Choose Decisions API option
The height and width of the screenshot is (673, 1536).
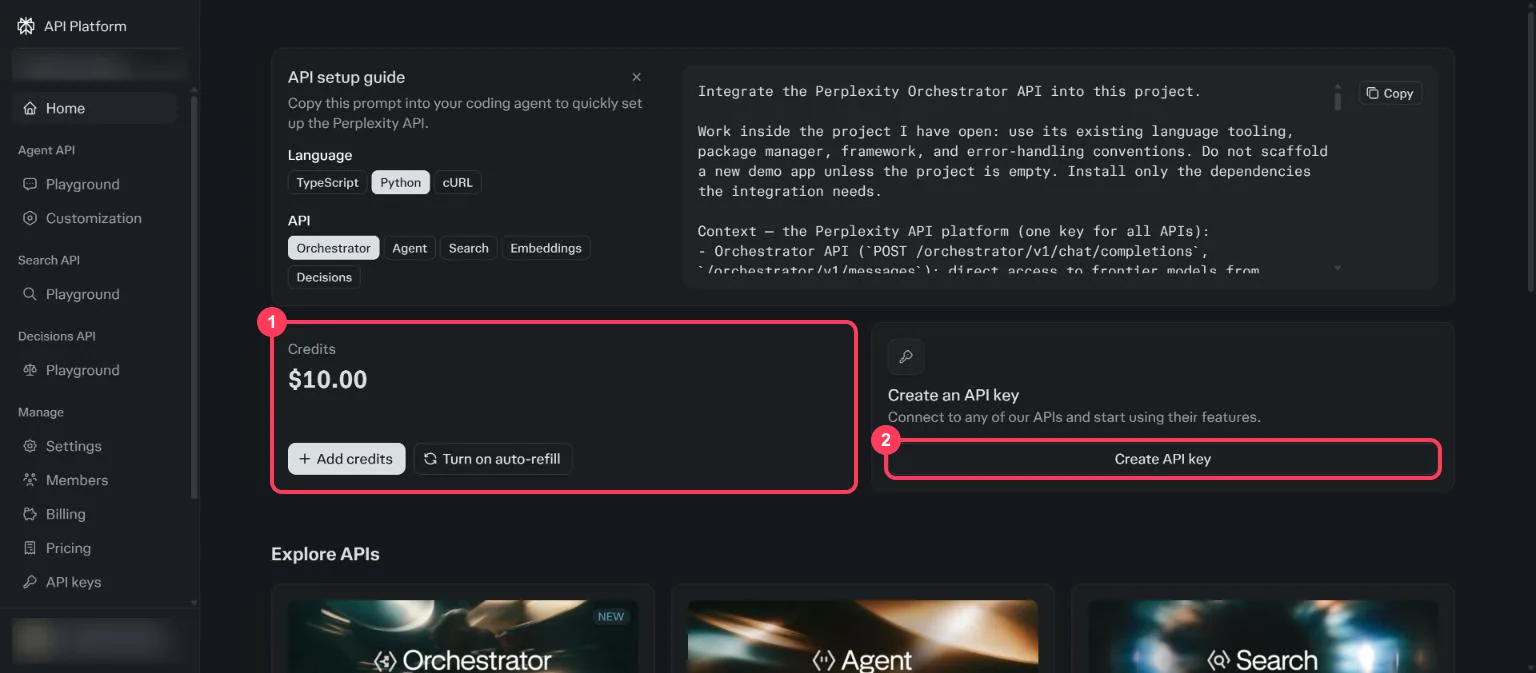pyautogui.click(x=324, y=277)
